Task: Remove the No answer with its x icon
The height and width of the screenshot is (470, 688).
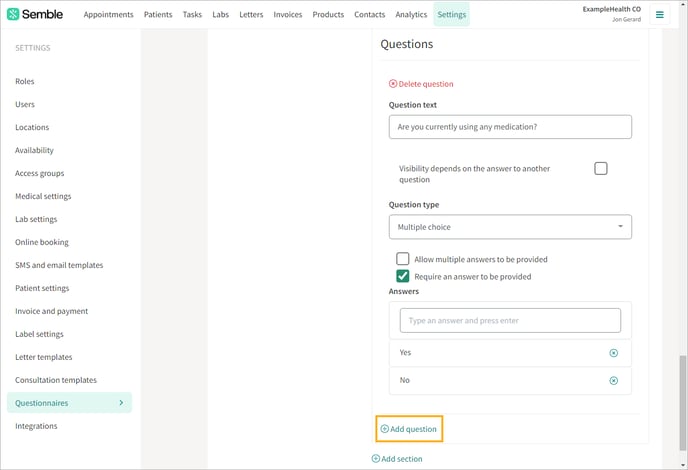Action: point(613,380)
